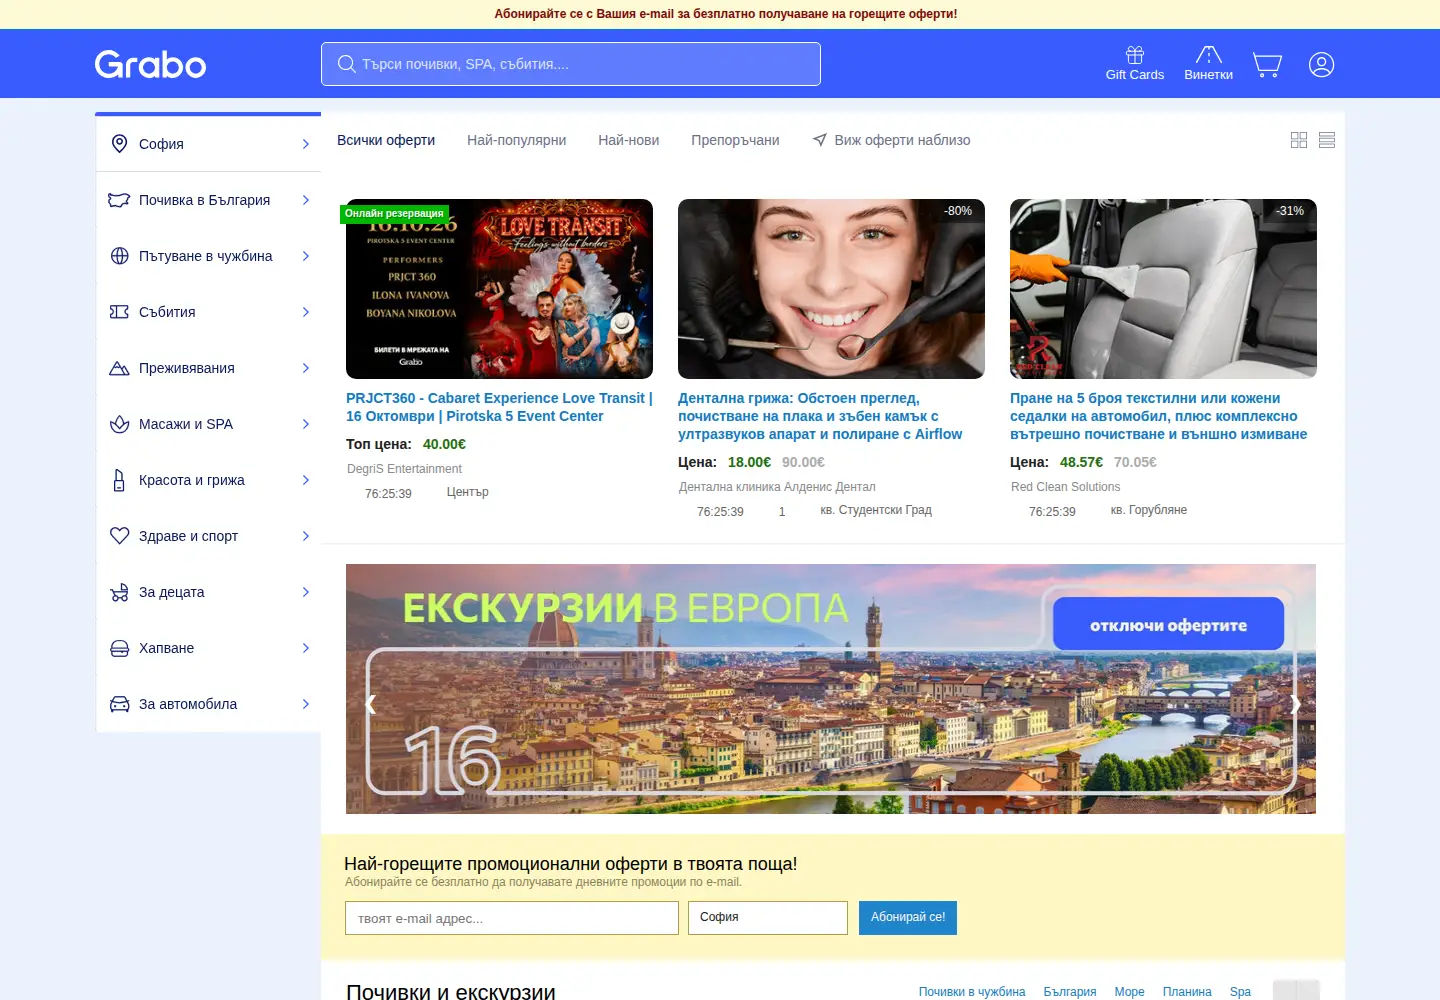
Task: Show next banner slide arrow
Action: (1295, 704)
